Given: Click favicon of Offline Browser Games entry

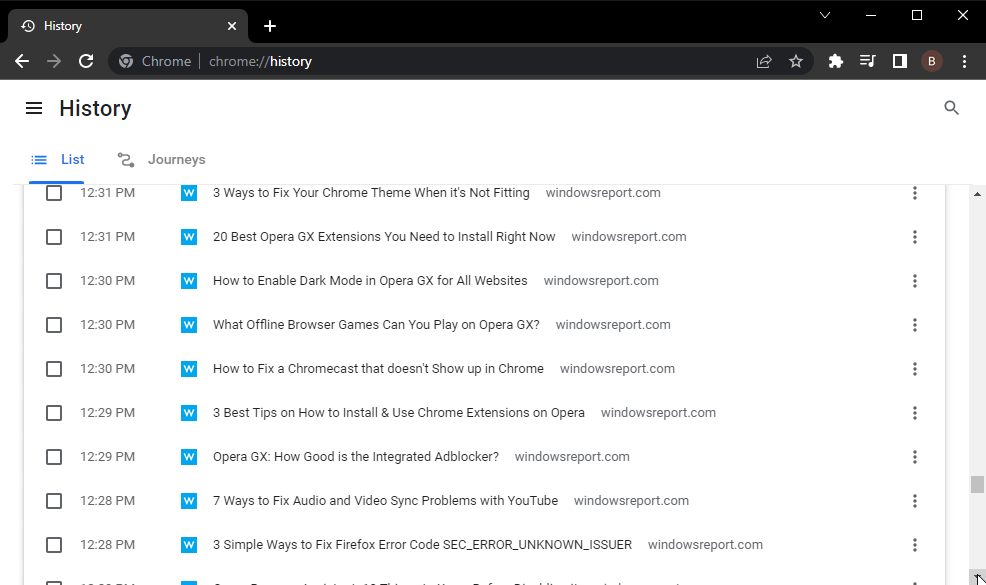Looking at the screenshot, I should click(189, 325).
